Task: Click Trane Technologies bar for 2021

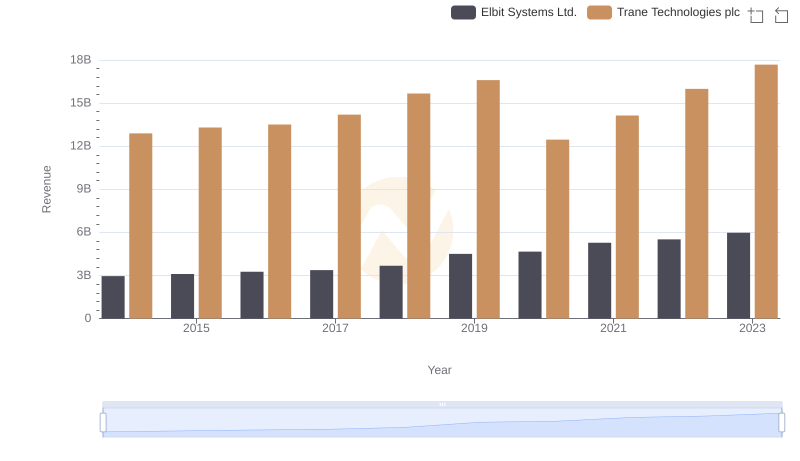Action: pyautogui.click(x=627, y=217)
